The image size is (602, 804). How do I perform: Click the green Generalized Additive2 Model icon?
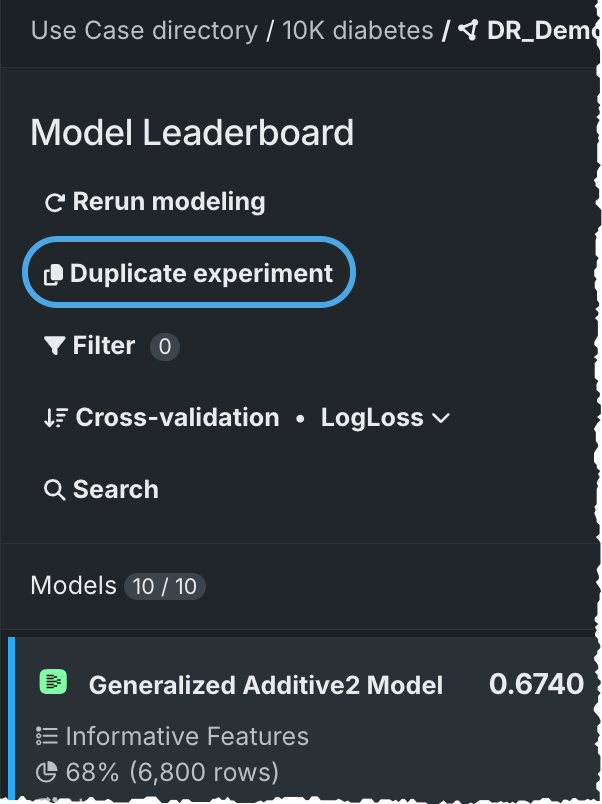coord(53,683)
